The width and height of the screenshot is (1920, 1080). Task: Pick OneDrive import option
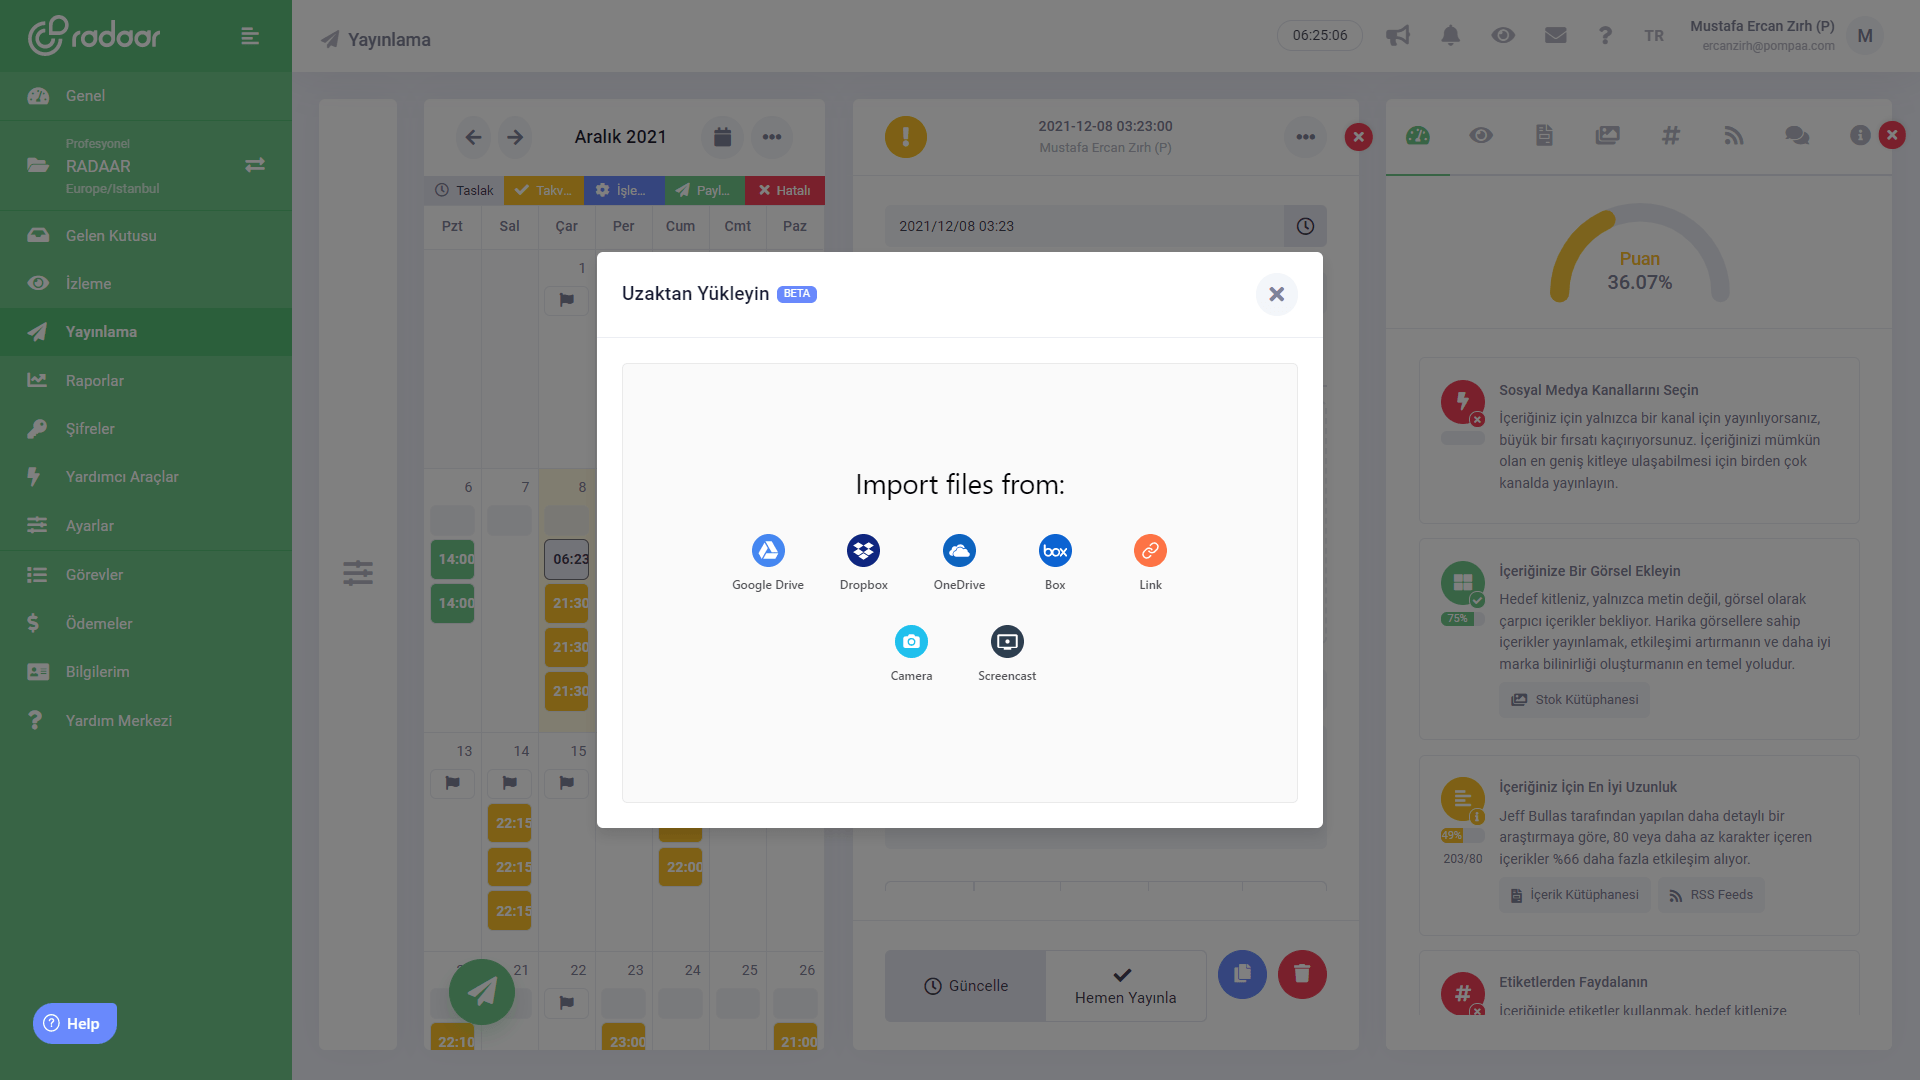(959, 552)
